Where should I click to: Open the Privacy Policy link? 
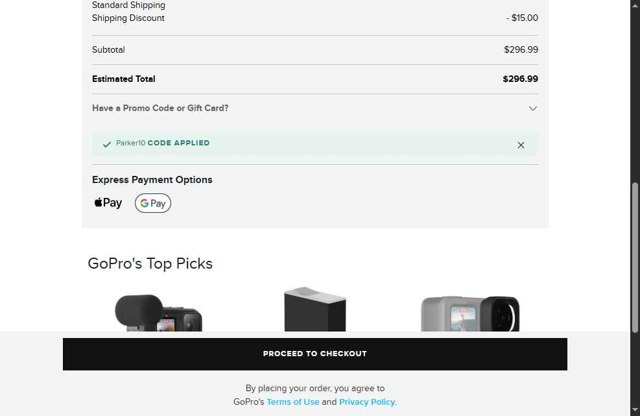(367, 402)
